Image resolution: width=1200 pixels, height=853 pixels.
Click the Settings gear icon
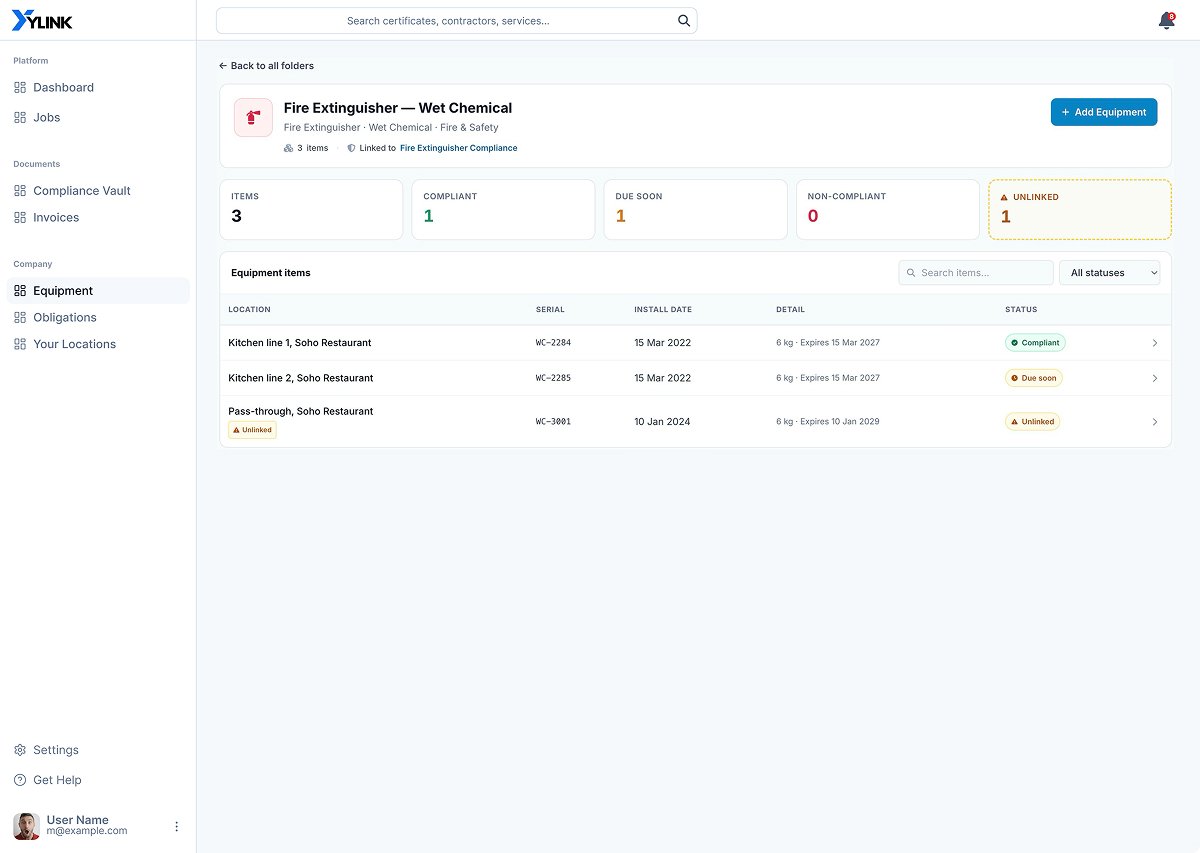pyautogui.click(x=20, y=750)
